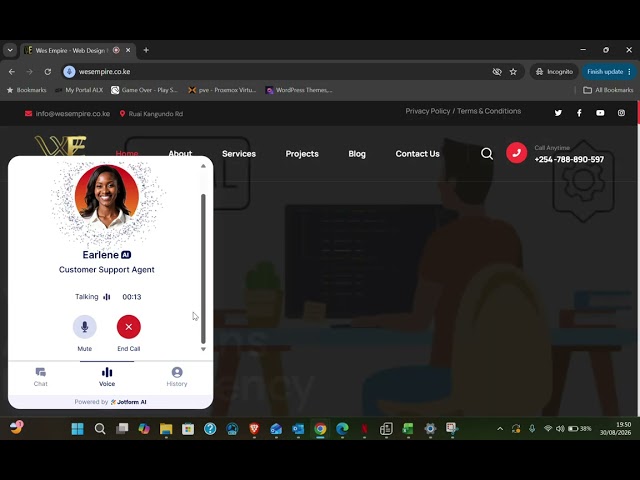
Task: Go to the Projects page
Action: click(x=302, y=154)
